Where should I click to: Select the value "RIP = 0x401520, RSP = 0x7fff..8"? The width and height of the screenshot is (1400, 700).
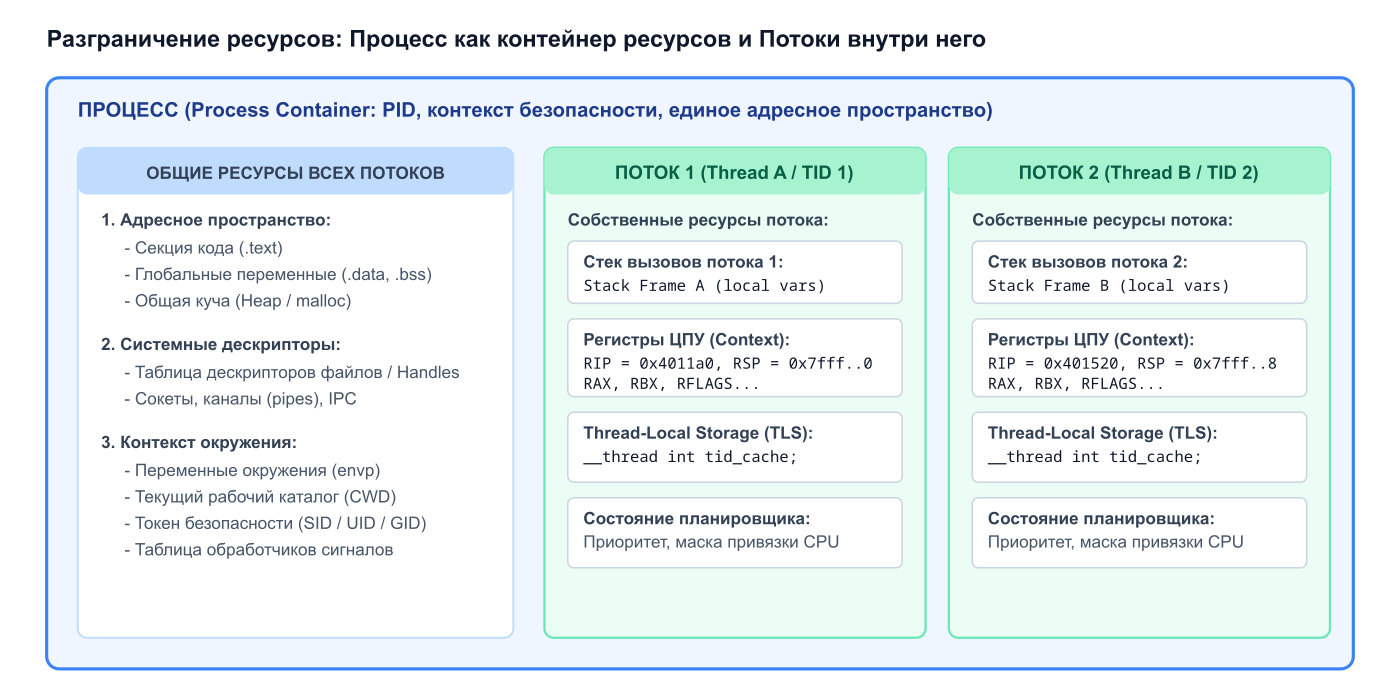(x=1133, y=363)
